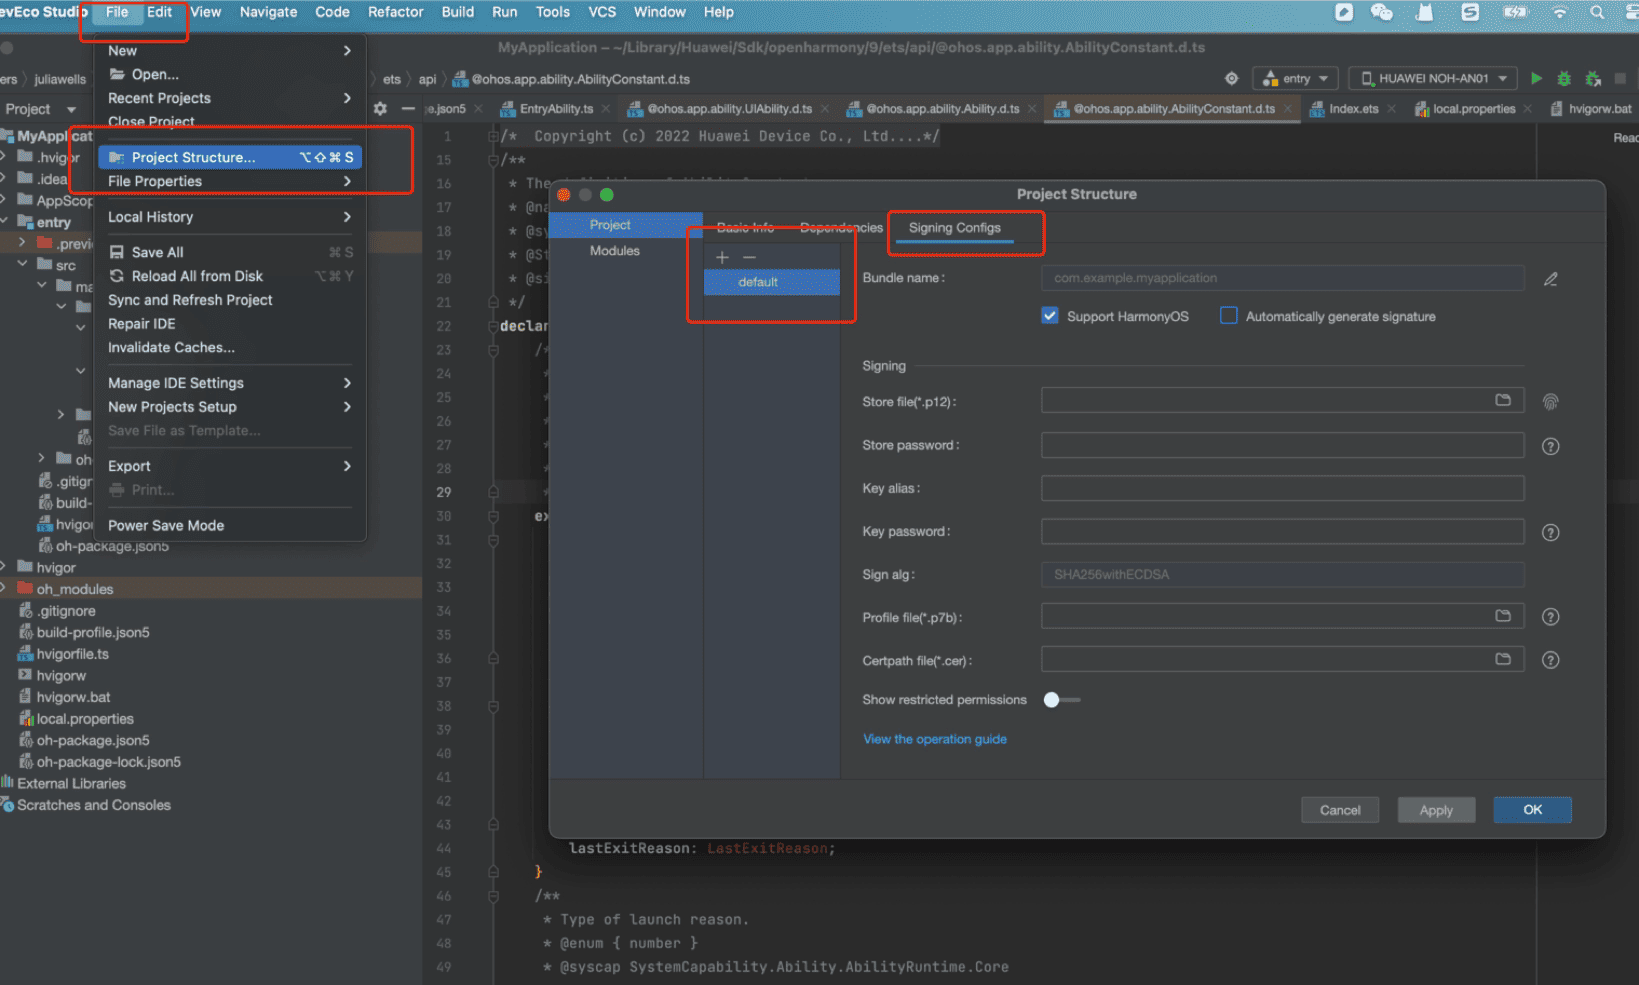
Task: Select Save All in File menu
Action: click(x=230, y=252)
